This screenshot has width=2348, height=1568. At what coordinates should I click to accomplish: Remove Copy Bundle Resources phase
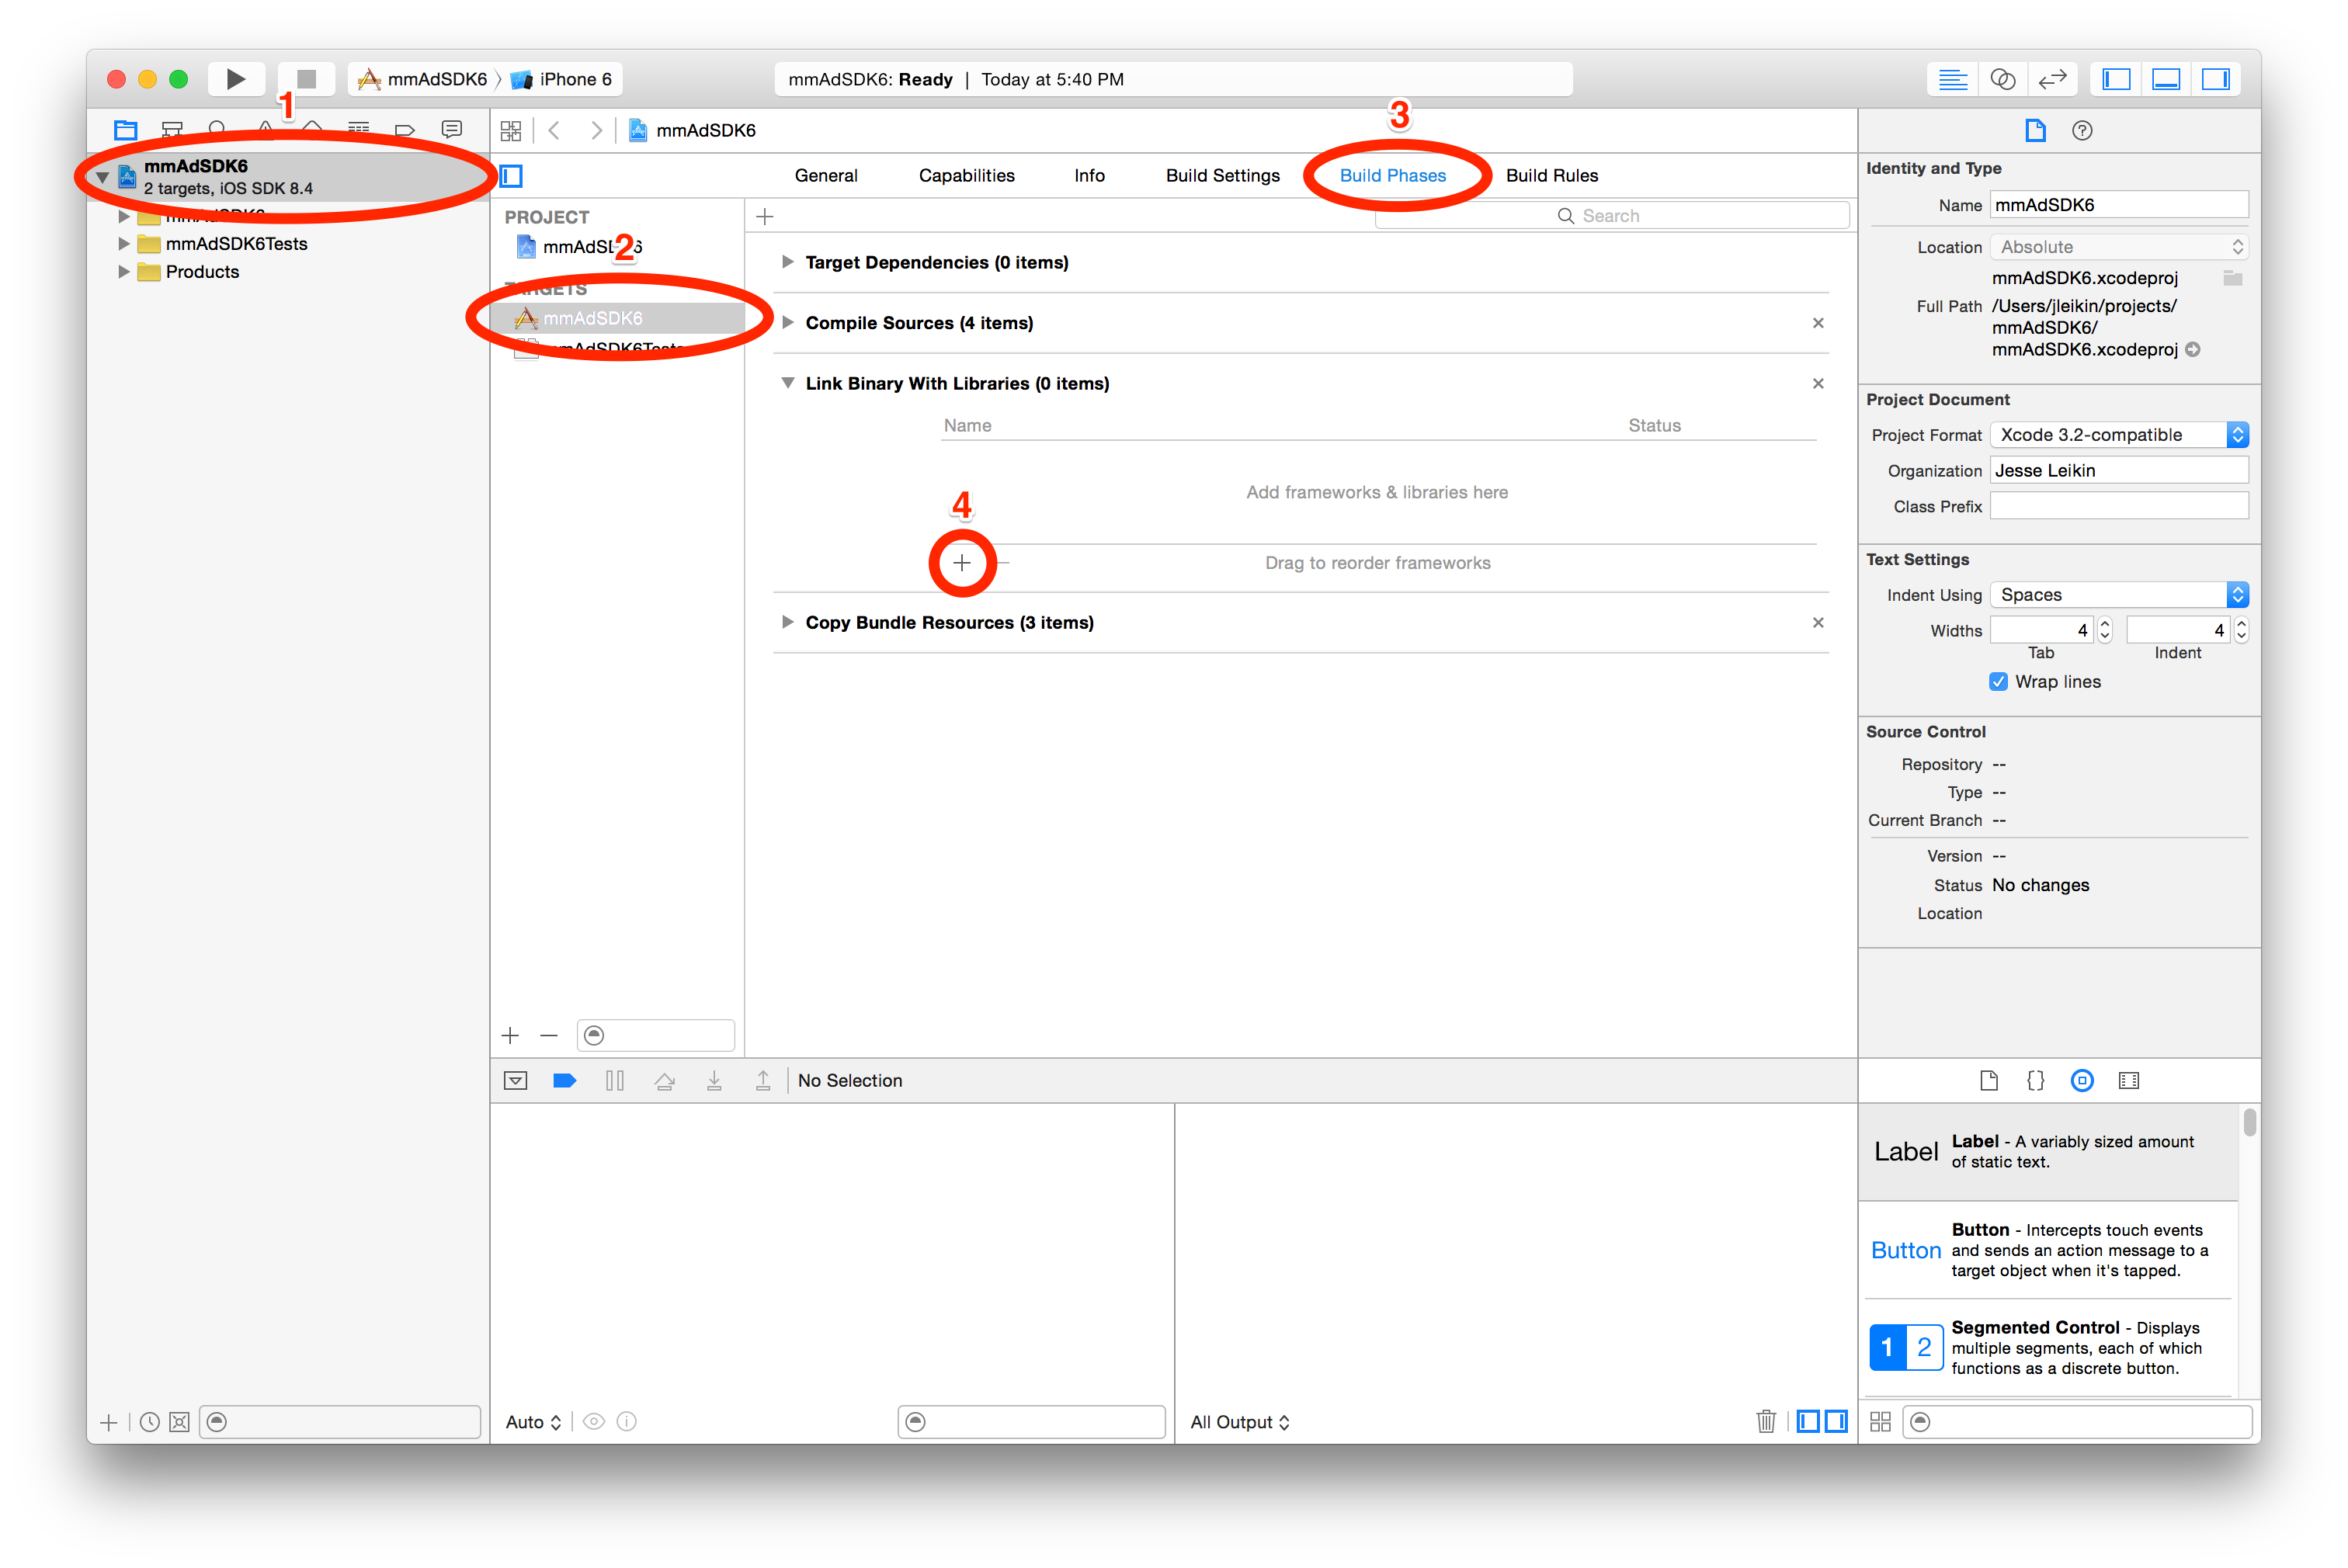(x=1818, y=622)
